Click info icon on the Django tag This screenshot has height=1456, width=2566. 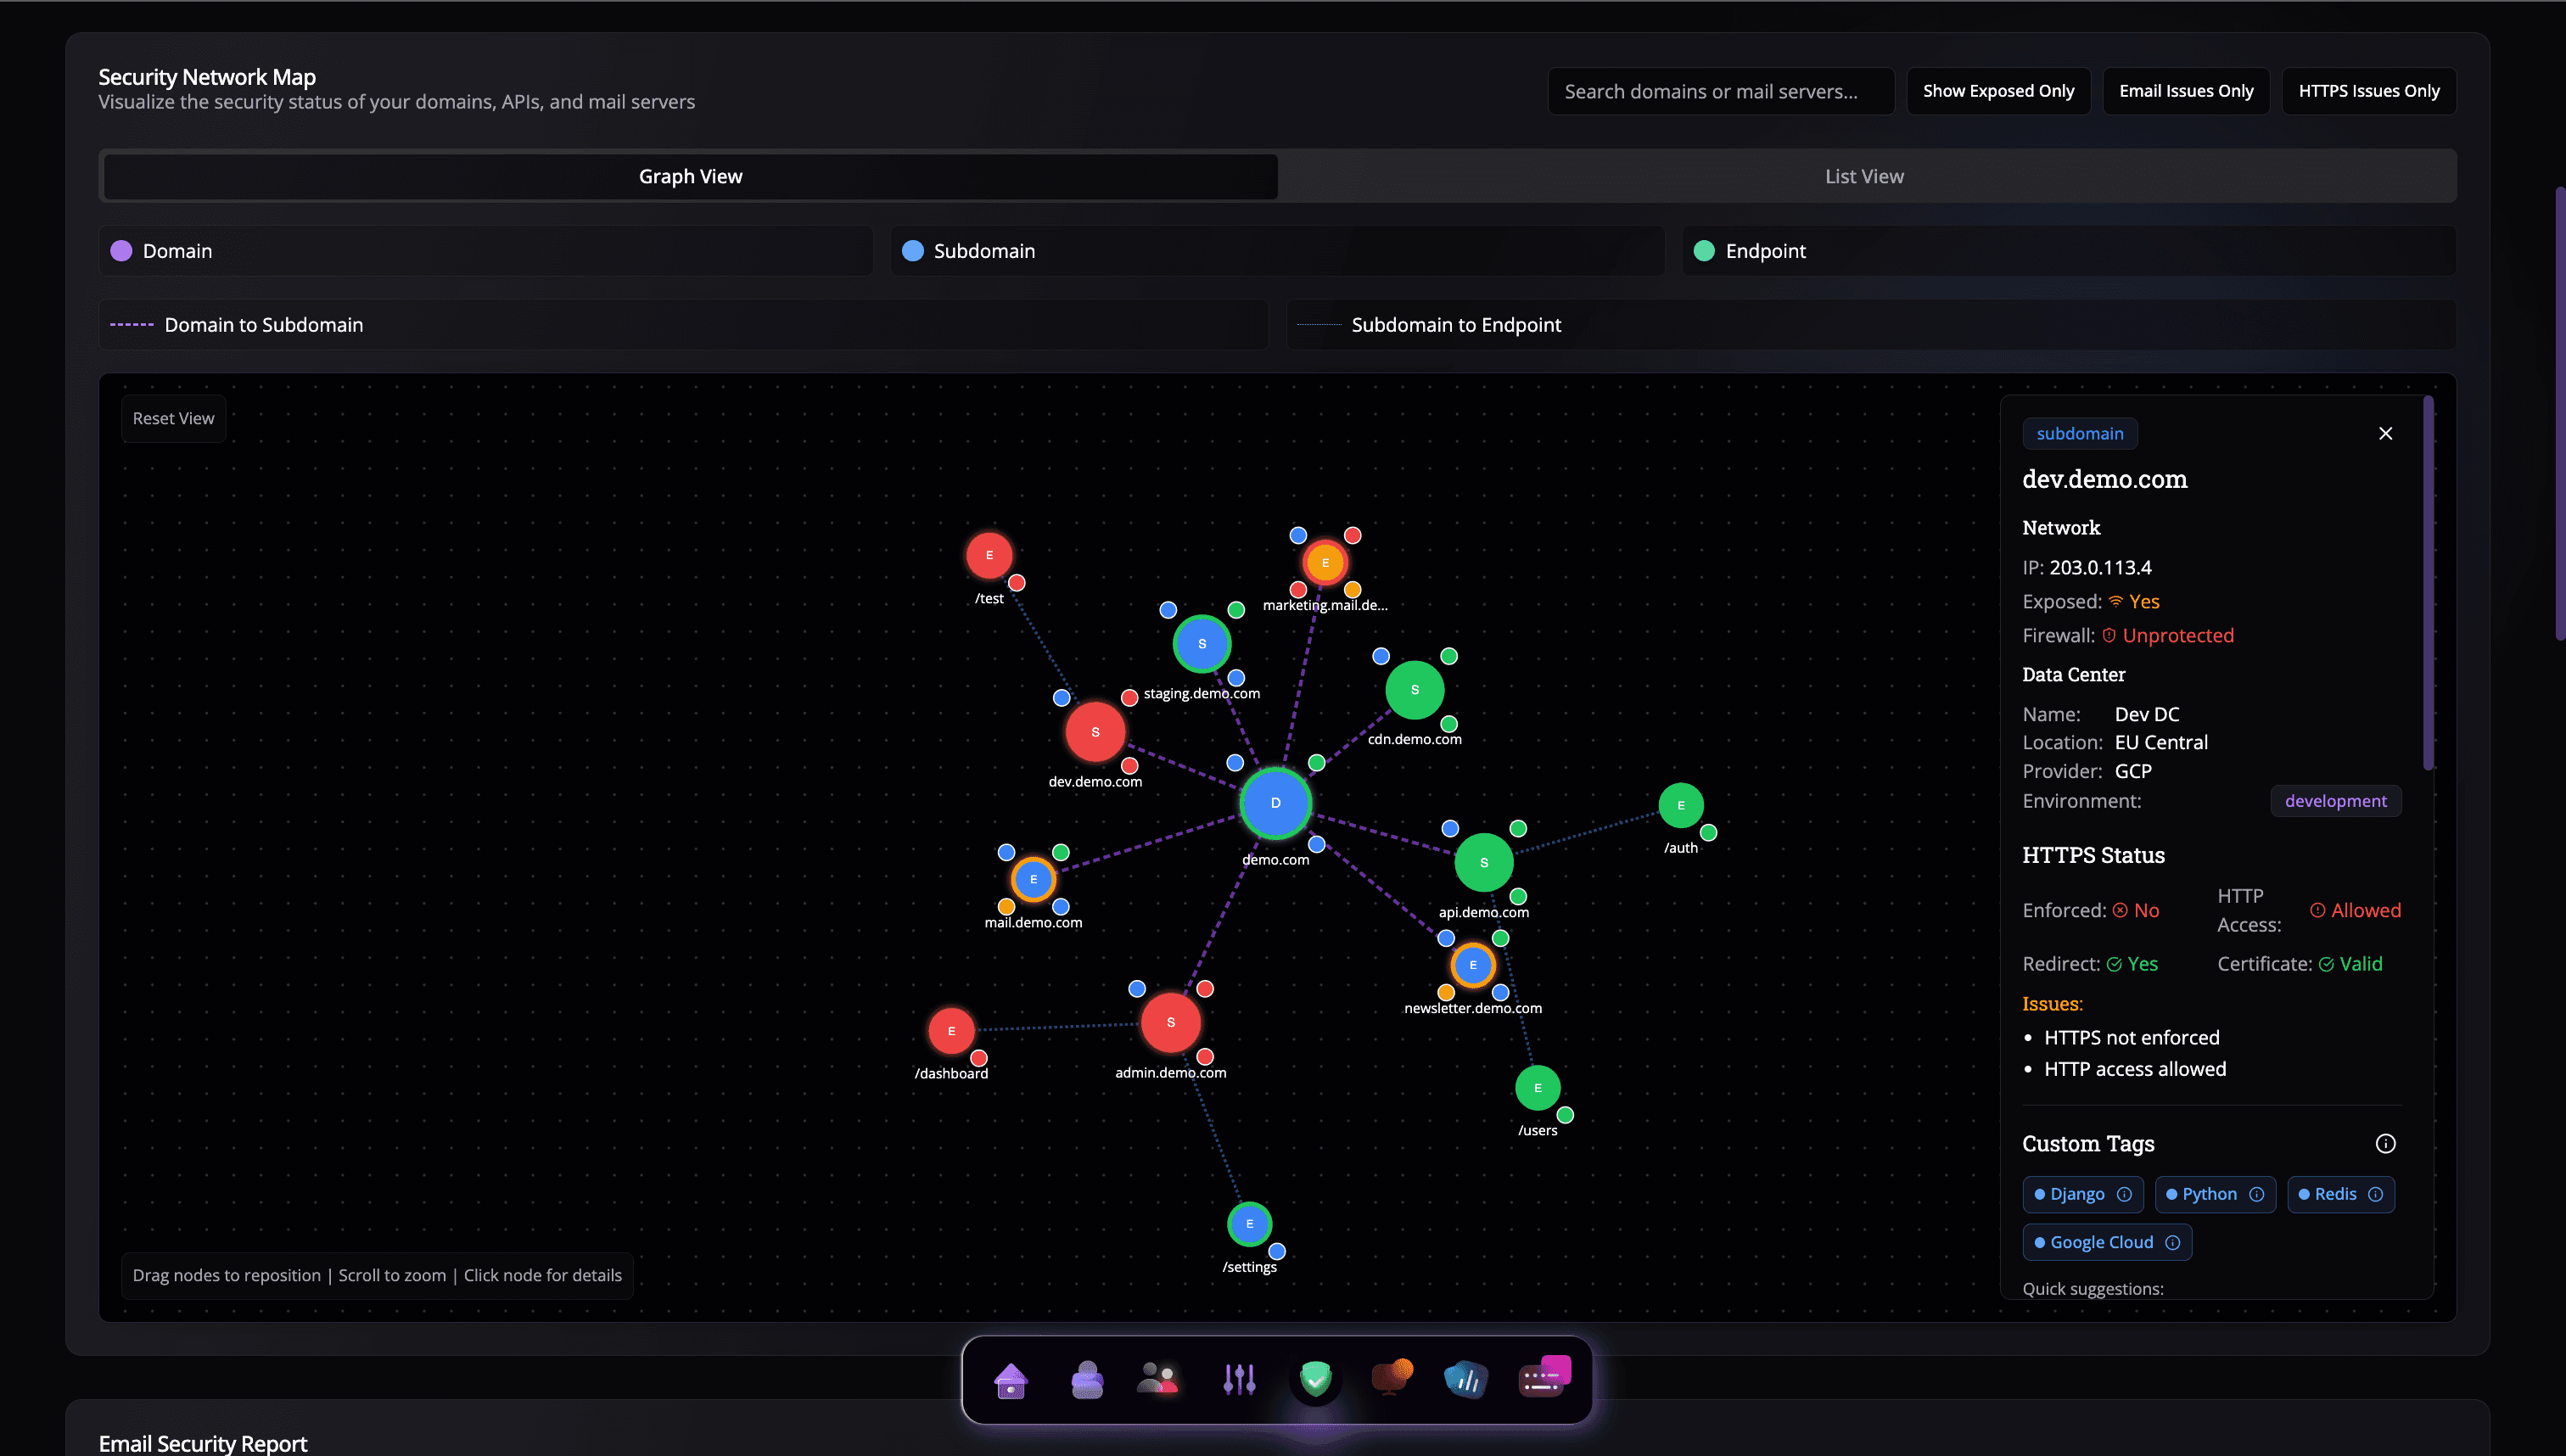(x=2124, y=1194)
